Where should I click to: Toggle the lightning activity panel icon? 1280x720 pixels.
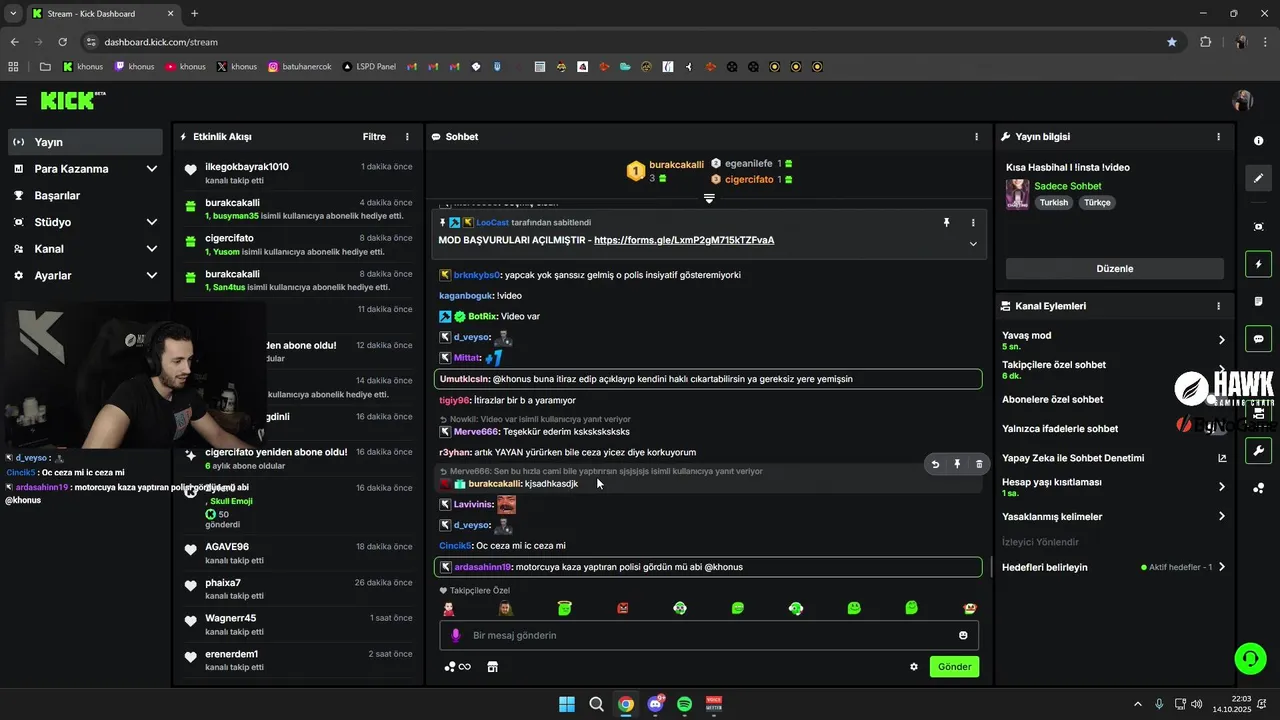(x=1259, y=264)
